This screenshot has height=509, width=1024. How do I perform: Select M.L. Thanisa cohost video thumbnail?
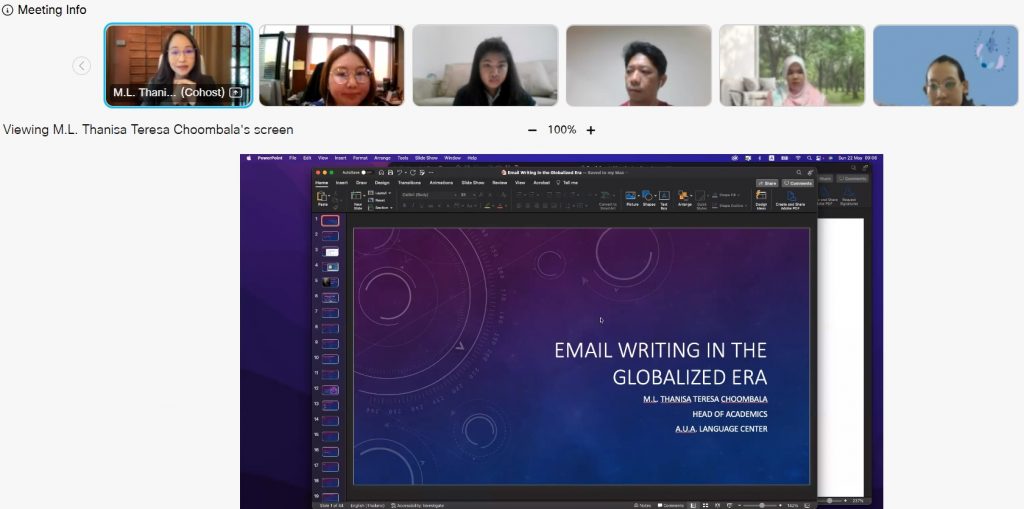pos(178,65)
